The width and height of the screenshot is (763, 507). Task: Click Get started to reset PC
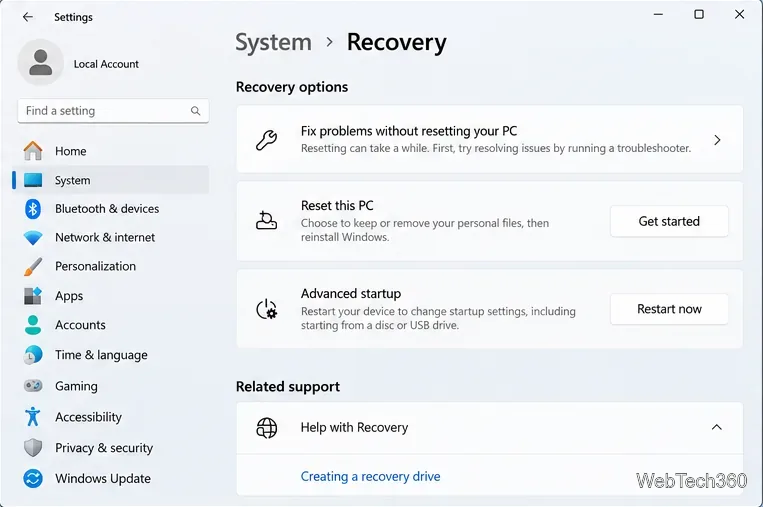(x=669, y=221)
